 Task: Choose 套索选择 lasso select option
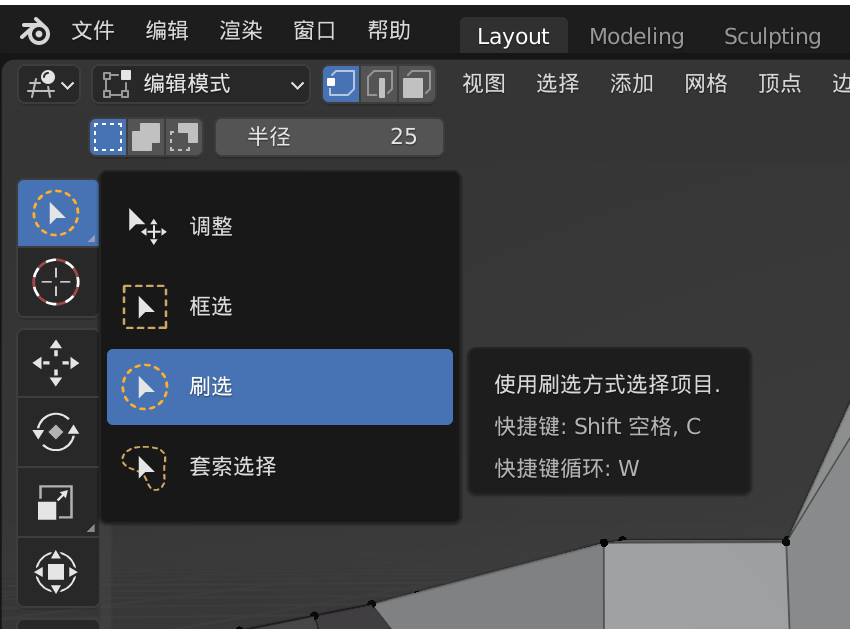(x=280, y=467)
